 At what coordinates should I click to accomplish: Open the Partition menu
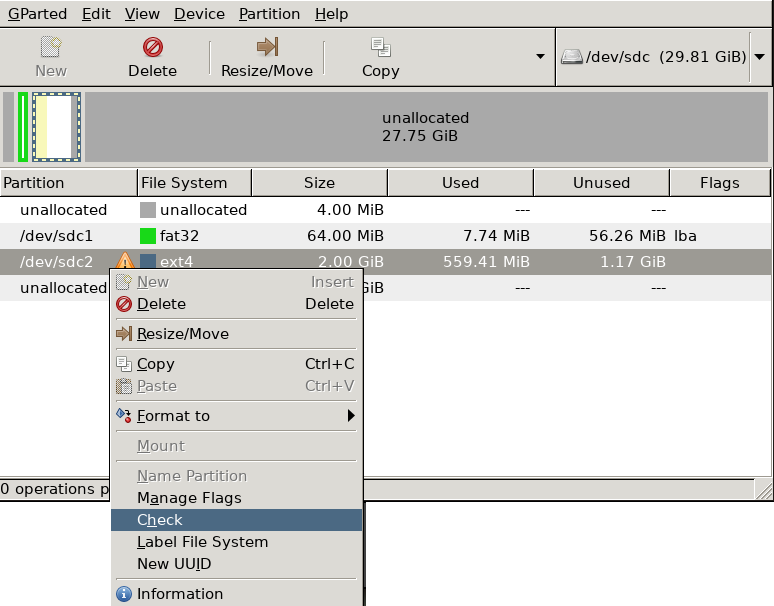pyautogui.click(x=270, y=14)
